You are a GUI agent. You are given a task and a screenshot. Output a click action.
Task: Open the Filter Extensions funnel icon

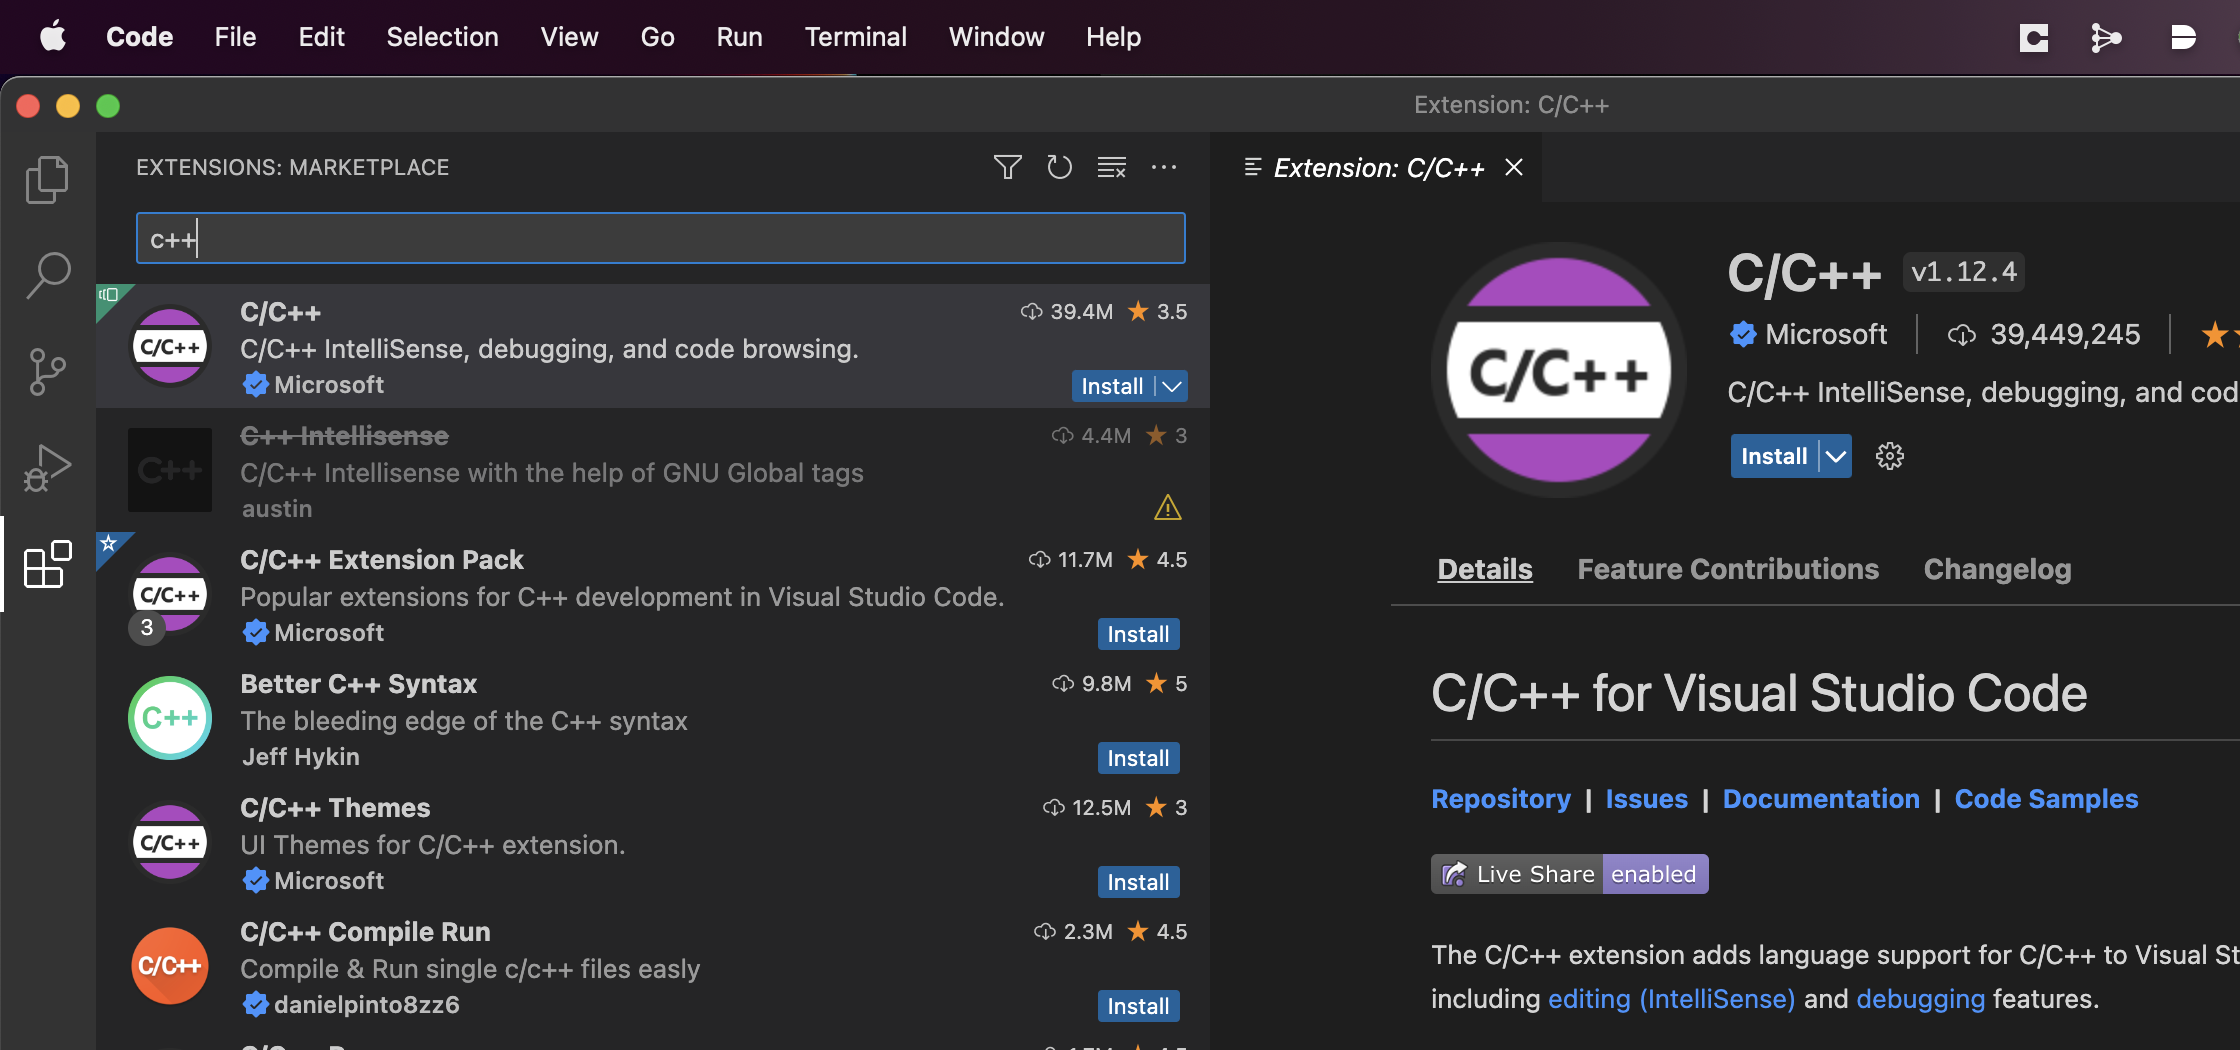pyautogui.click(x=1007, y=167)
